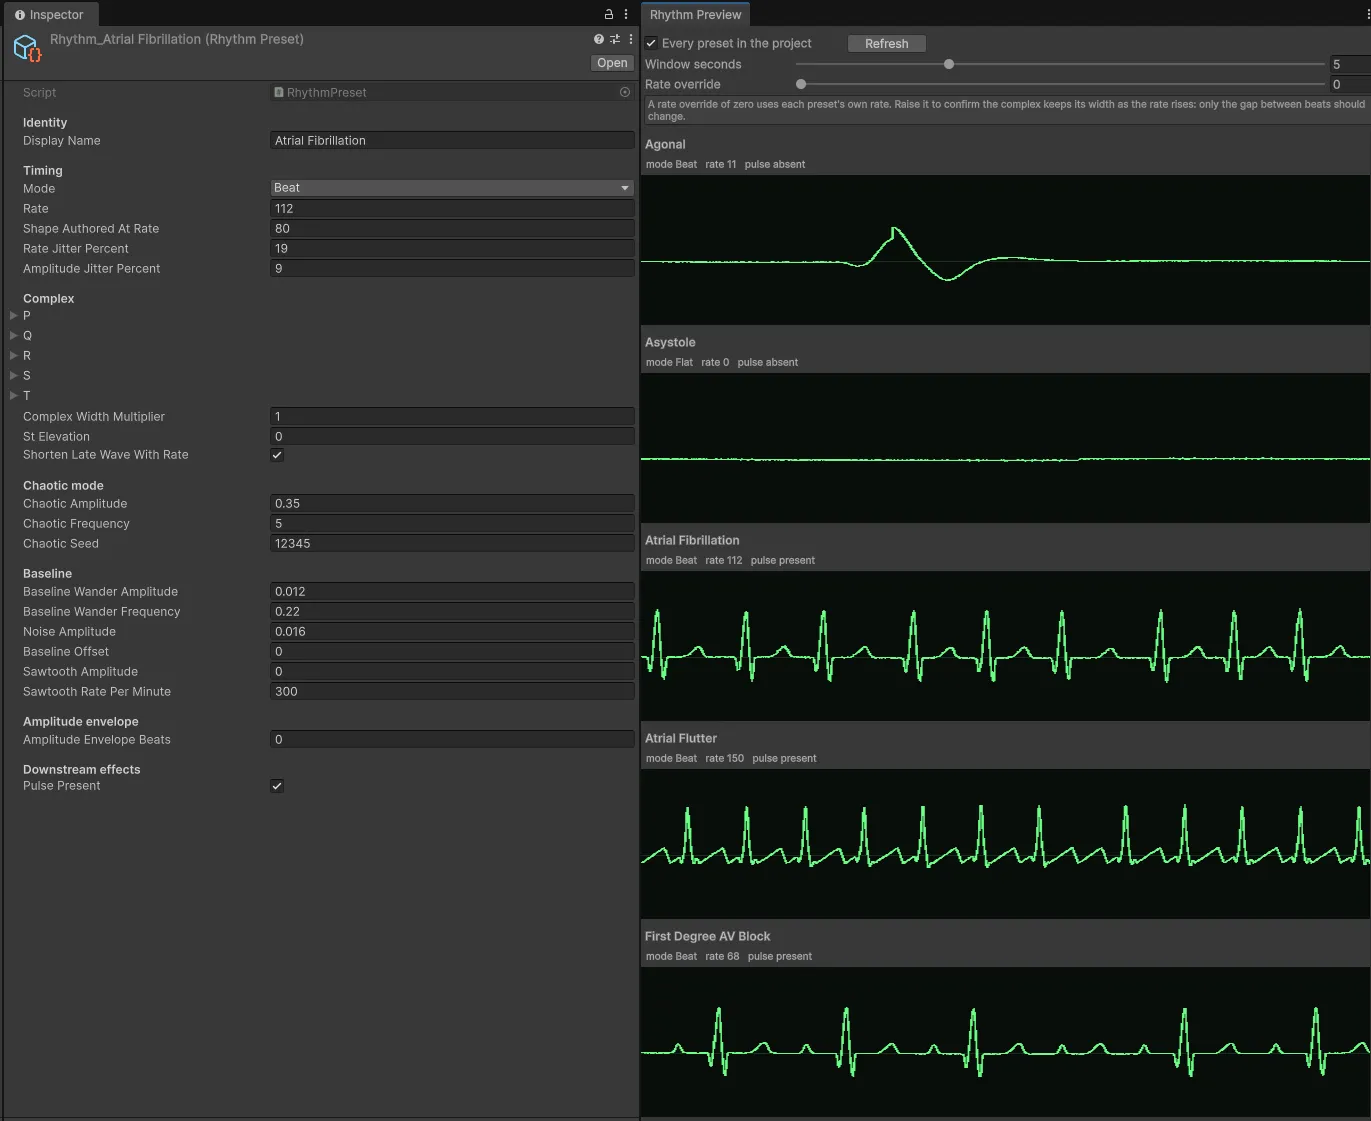Expand the Q wave foldout
The width and height of the screenshot is (1371, 1121).
pyautogui.click(x=14, y=336)
